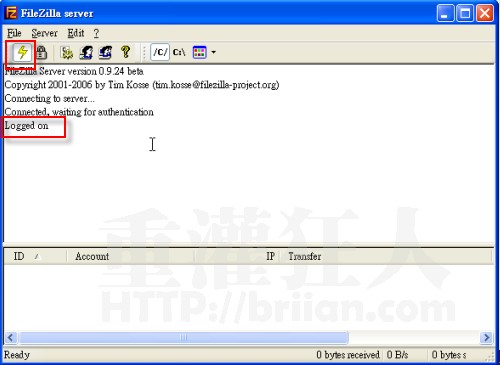Sort connections by Transfer column header
The width and height of the screenshot is (500, 365).
coord(386,256)
